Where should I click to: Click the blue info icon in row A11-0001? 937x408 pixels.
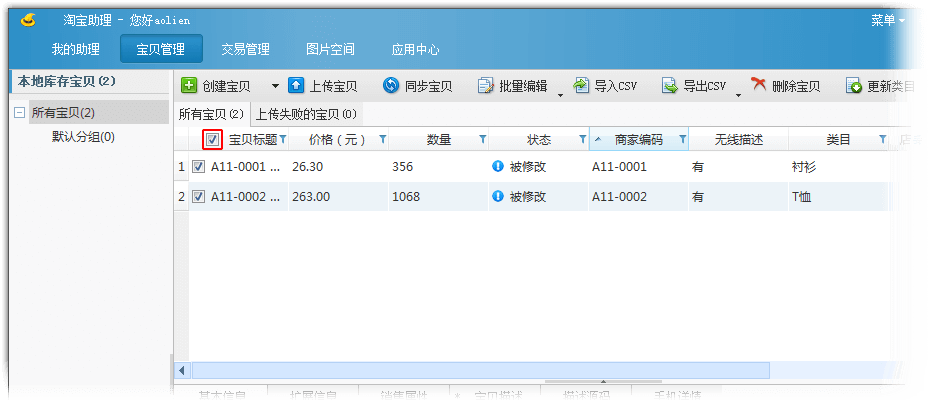497,166
